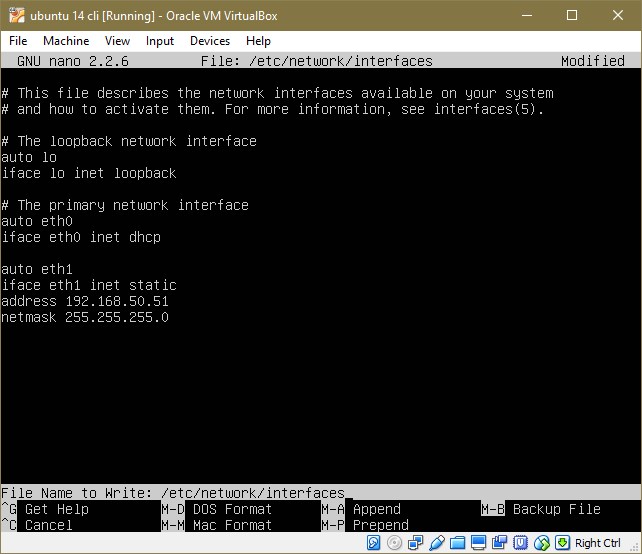Viewport: 642px width, 554px height.
Task: Click the shared folders status icon
Action: (x=457, y=543)
